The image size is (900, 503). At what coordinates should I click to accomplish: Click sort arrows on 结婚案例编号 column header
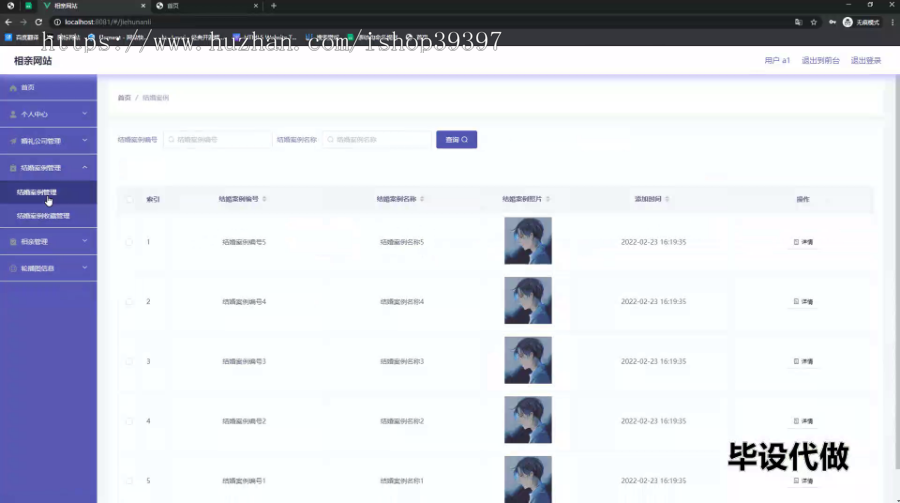tap(265, 199)
